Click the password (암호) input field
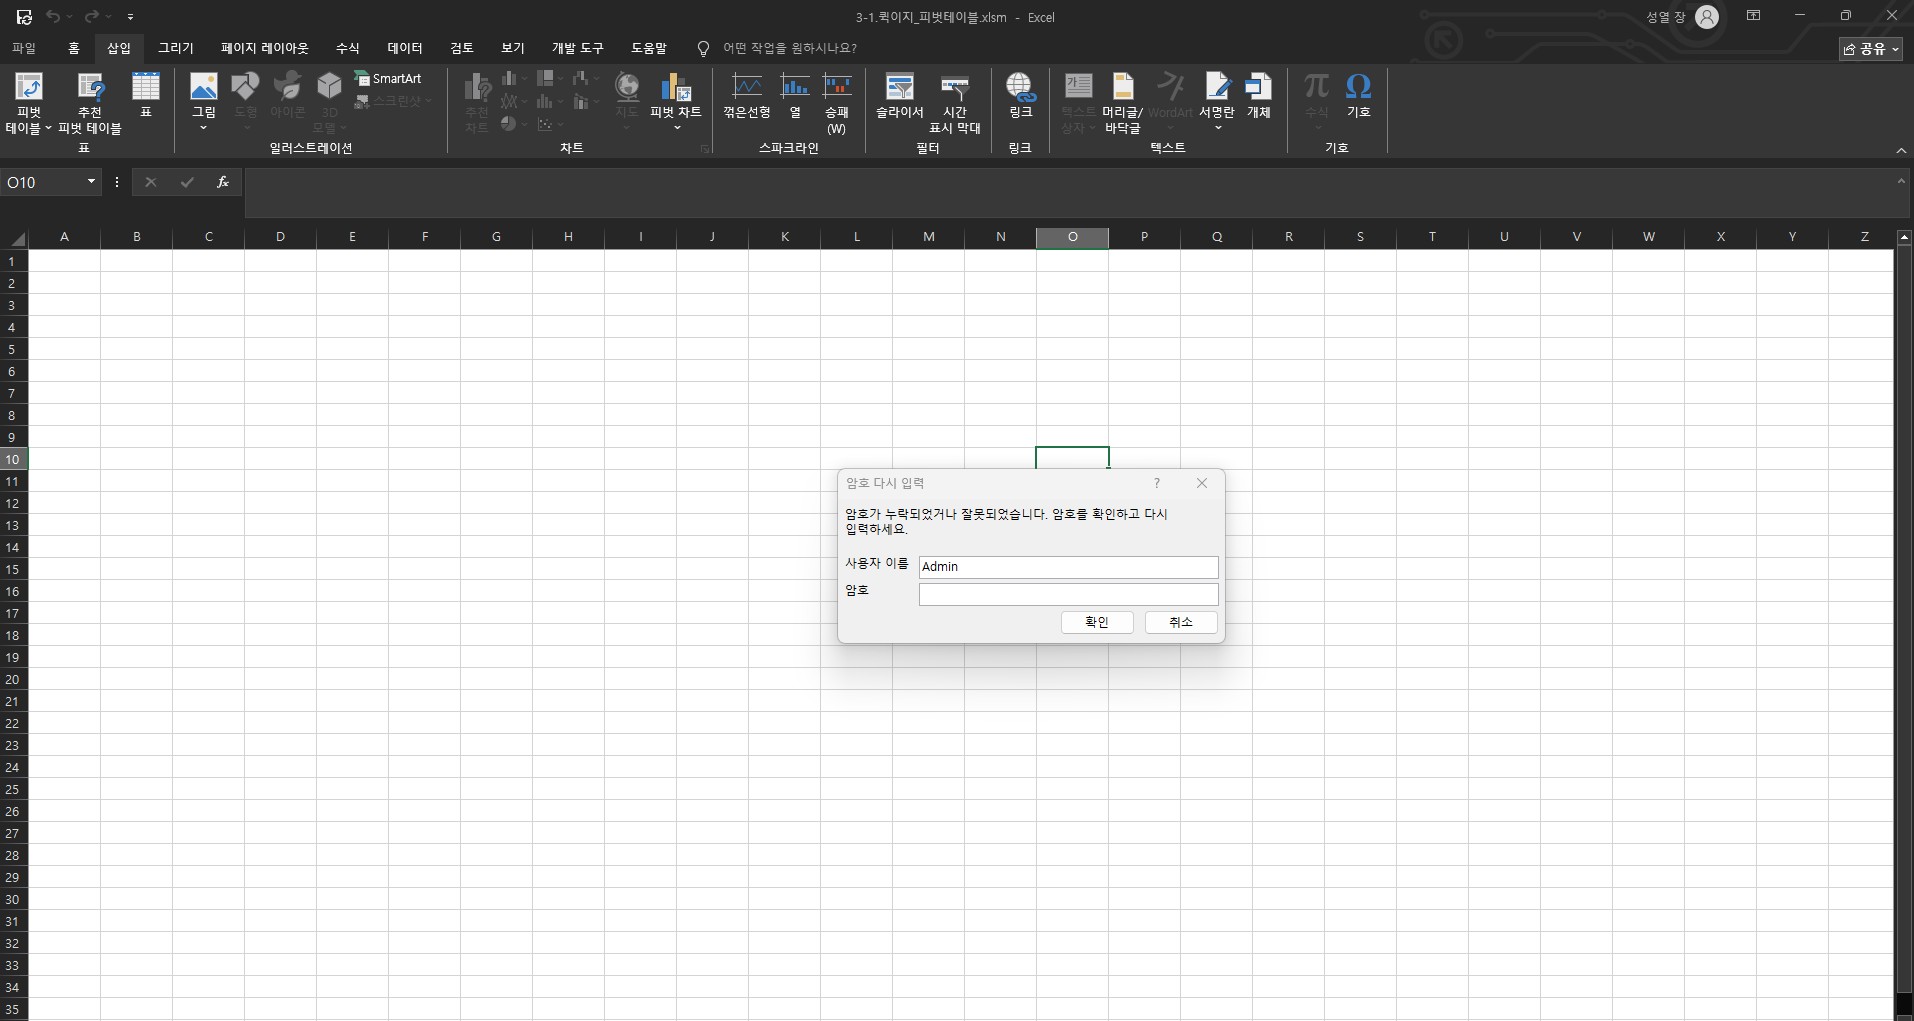 pyautogui.click(x=1068, y=594)
